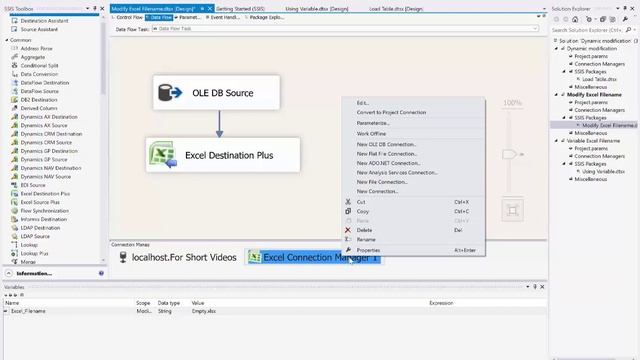Collapse the Modify Excel Filename project node
Image resolution: width=640 pixels, height=360 pixels.
[557, 95]
